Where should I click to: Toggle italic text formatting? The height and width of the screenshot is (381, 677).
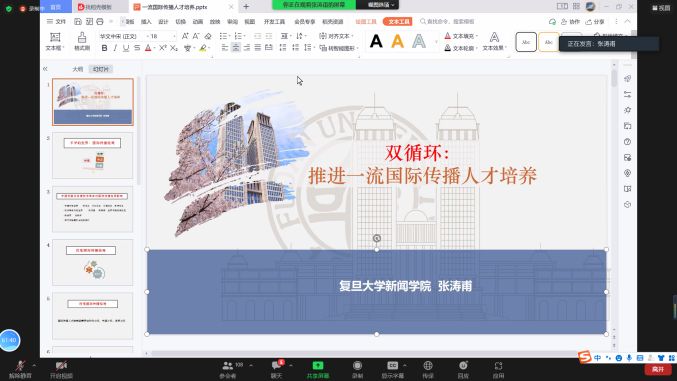(115, 48)
